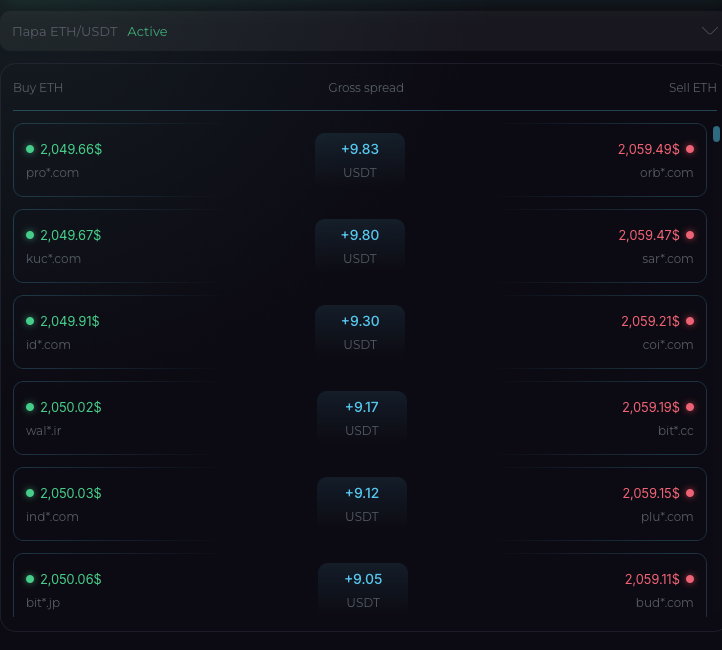Click green dot beside 2,050.06$

click(x=30, y=579)
